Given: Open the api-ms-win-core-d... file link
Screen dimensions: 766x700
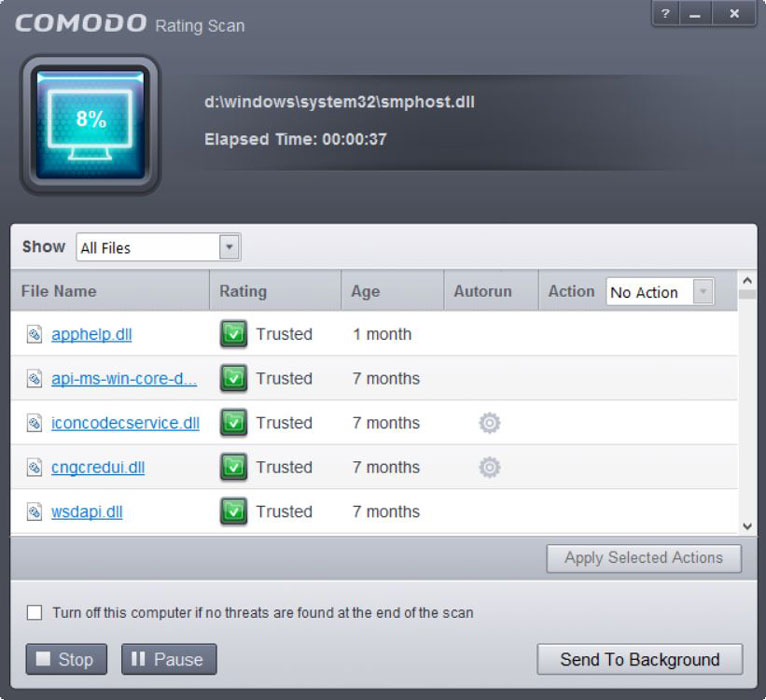Looking at the screenshot, I should [x=124, y=379].
